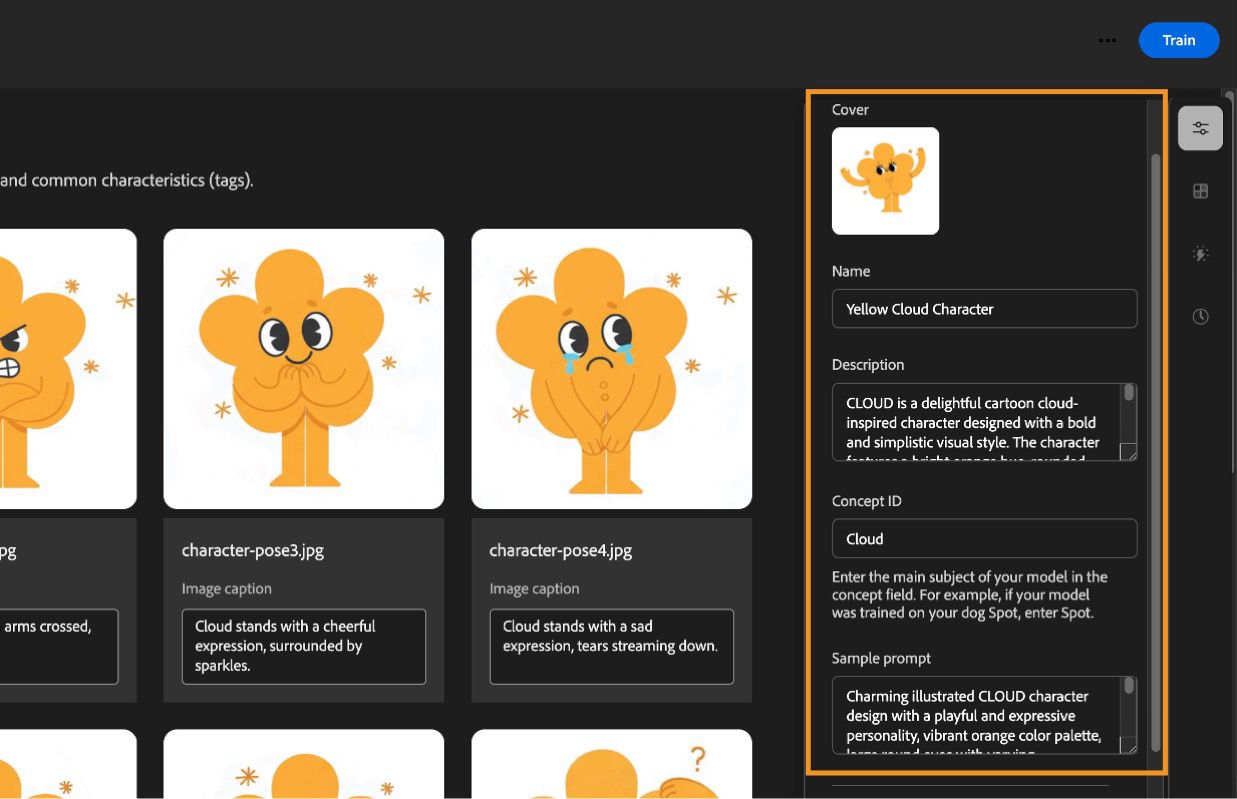This screenshot has height=799, width=1237.
Task: Open the cheerful character-pose3.jpg image
Action: (x=303, y=367)
